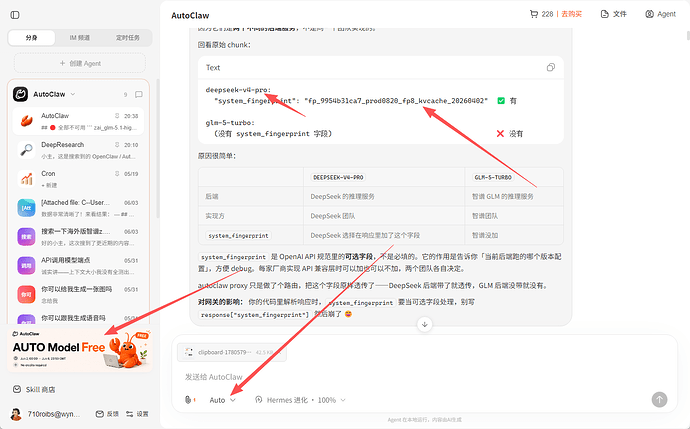Switch to the 分身 tab
Screen dimensions: 690x429
pyautogui.click(x=32, y=38)
